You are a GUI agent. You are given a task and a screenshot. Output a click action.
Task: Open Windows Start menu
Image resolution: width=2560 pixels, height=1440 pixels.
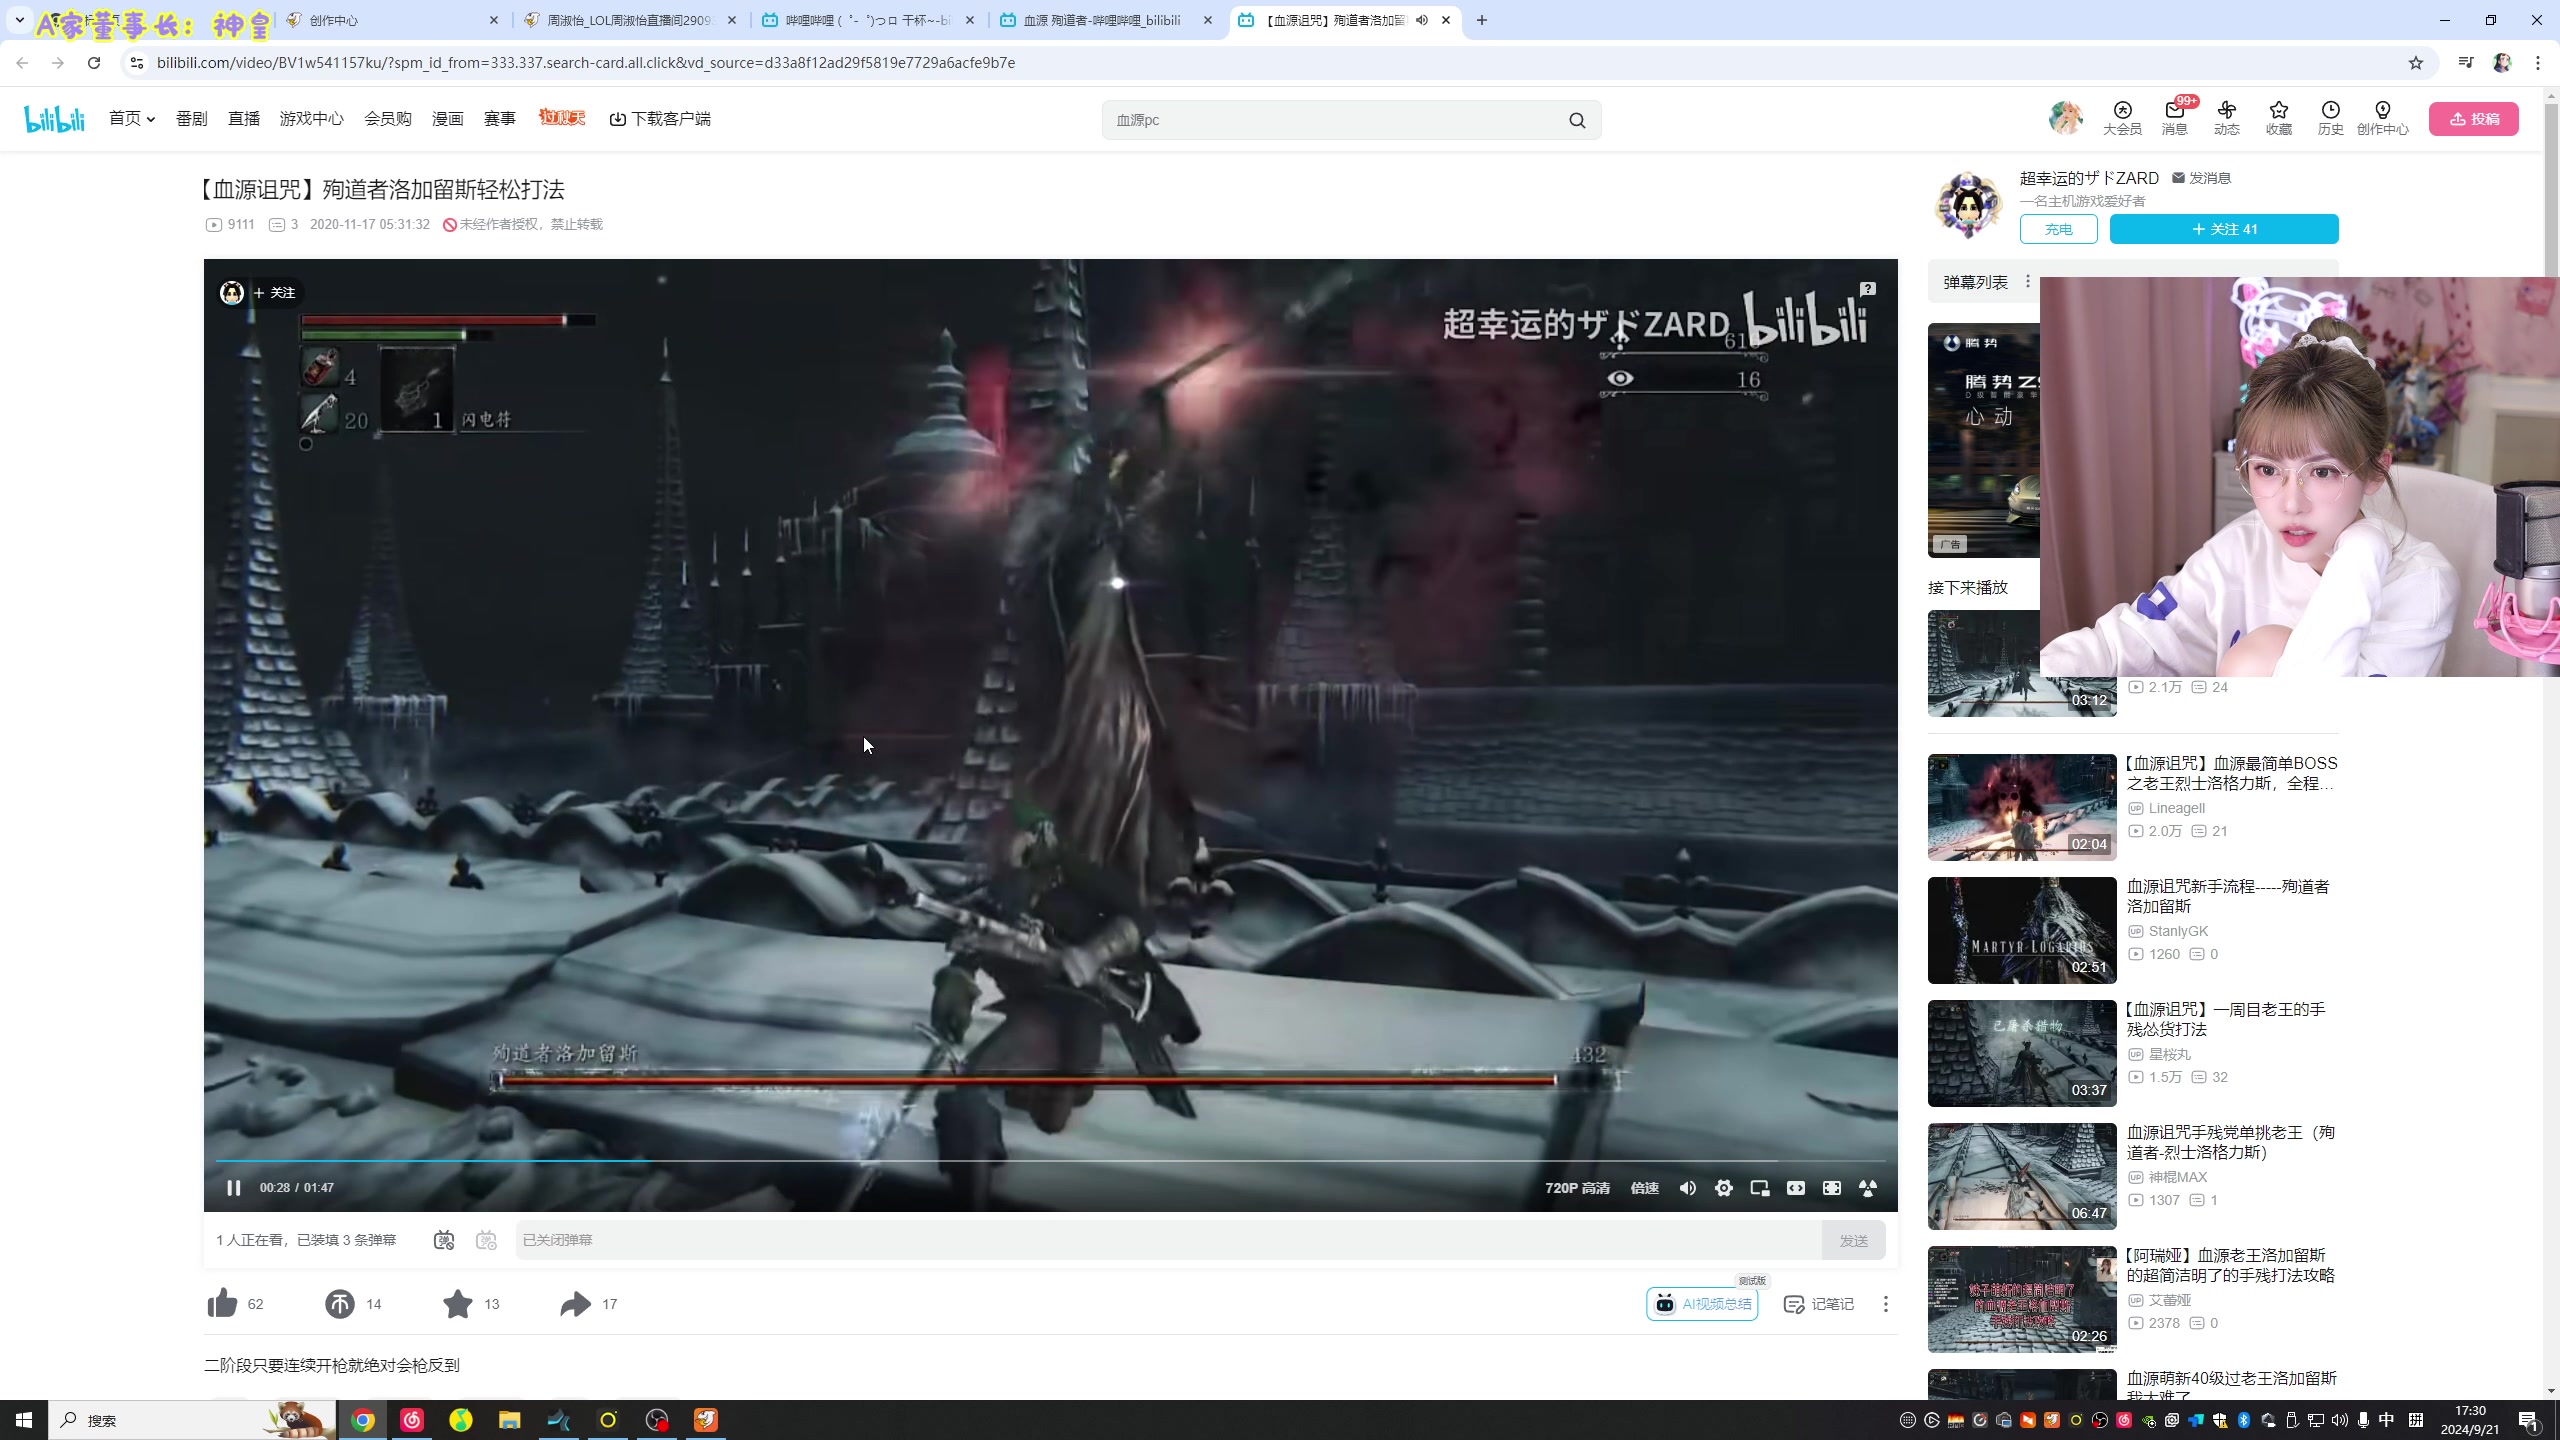24,1420
